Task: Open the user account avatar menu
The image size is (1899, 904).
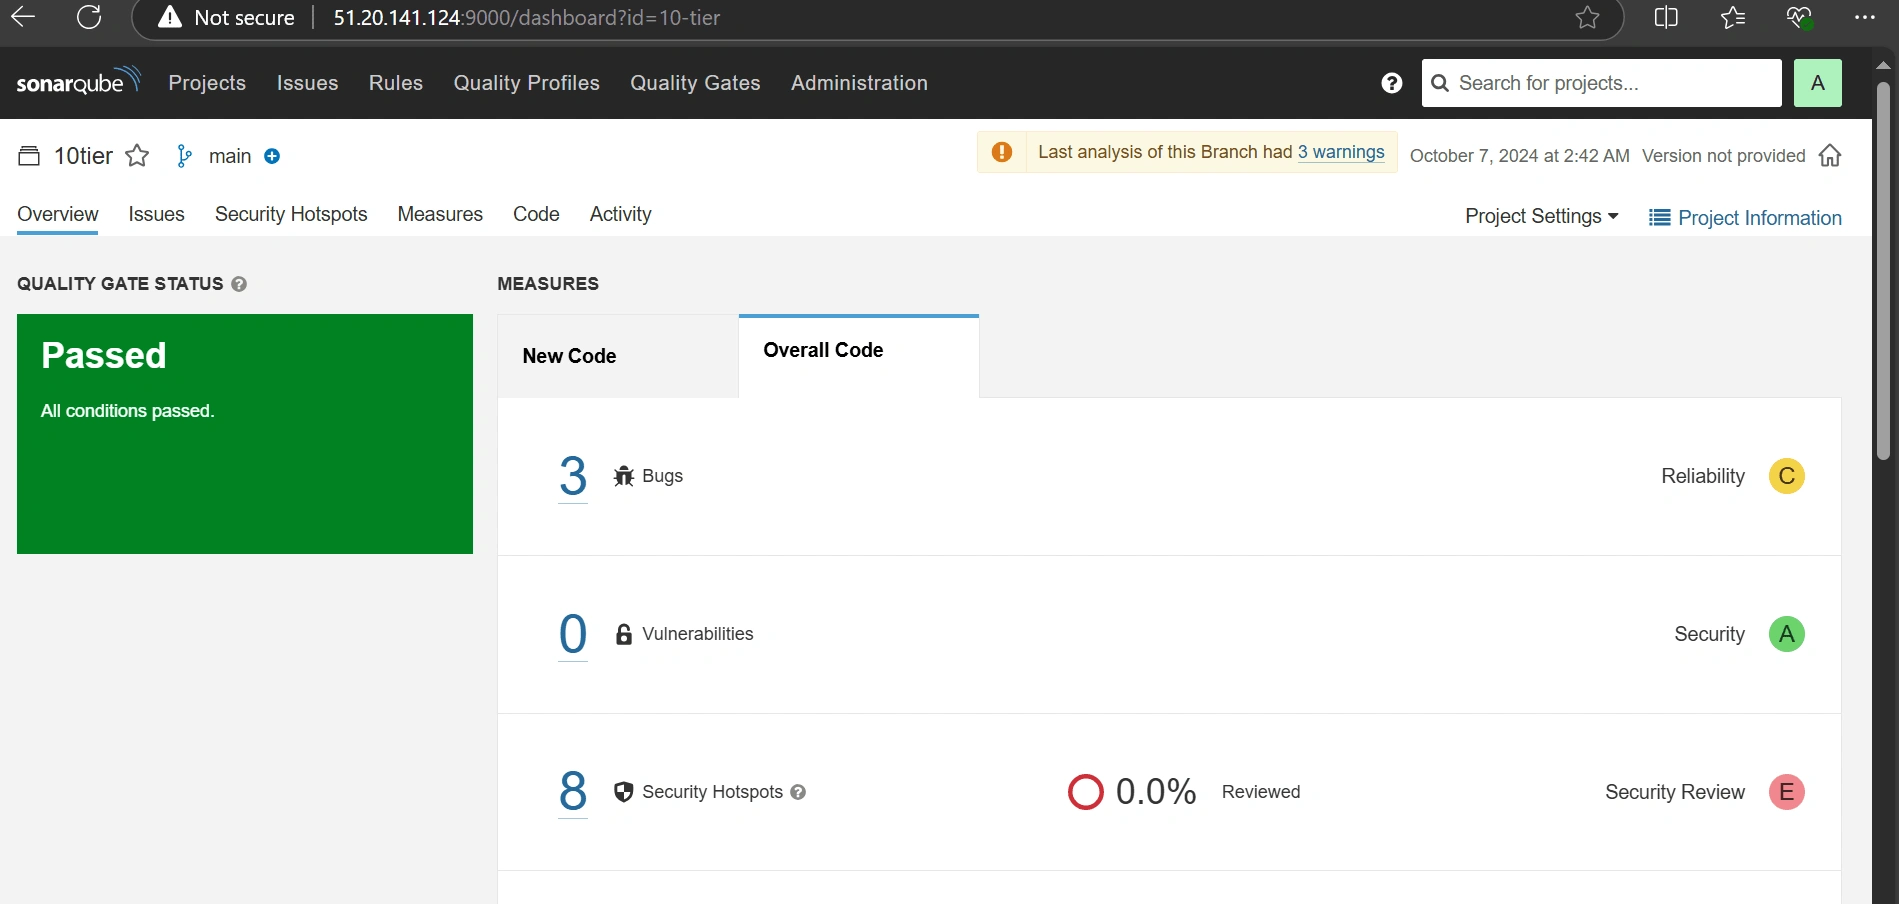Action: (1817, 83)
